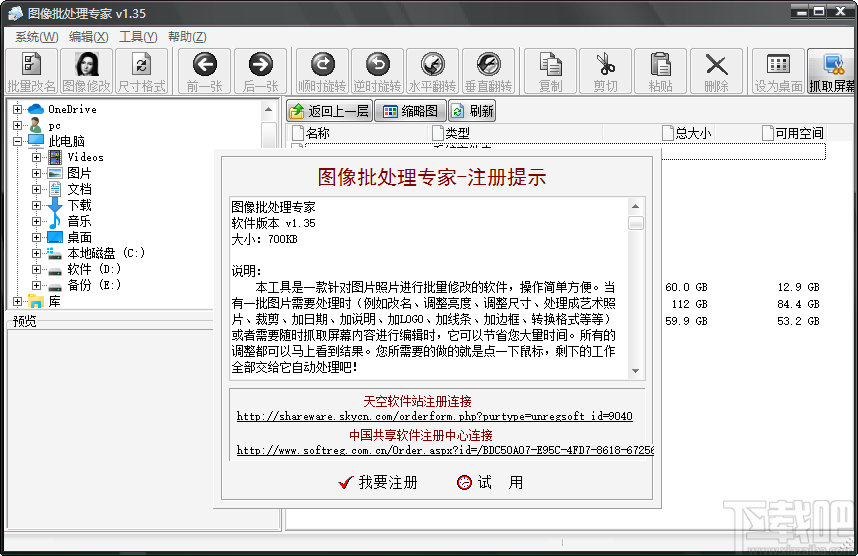Open the skycn shareware registration link
Image resolution: width=858 pixels, height=556 pixels.
click(434, 416)
